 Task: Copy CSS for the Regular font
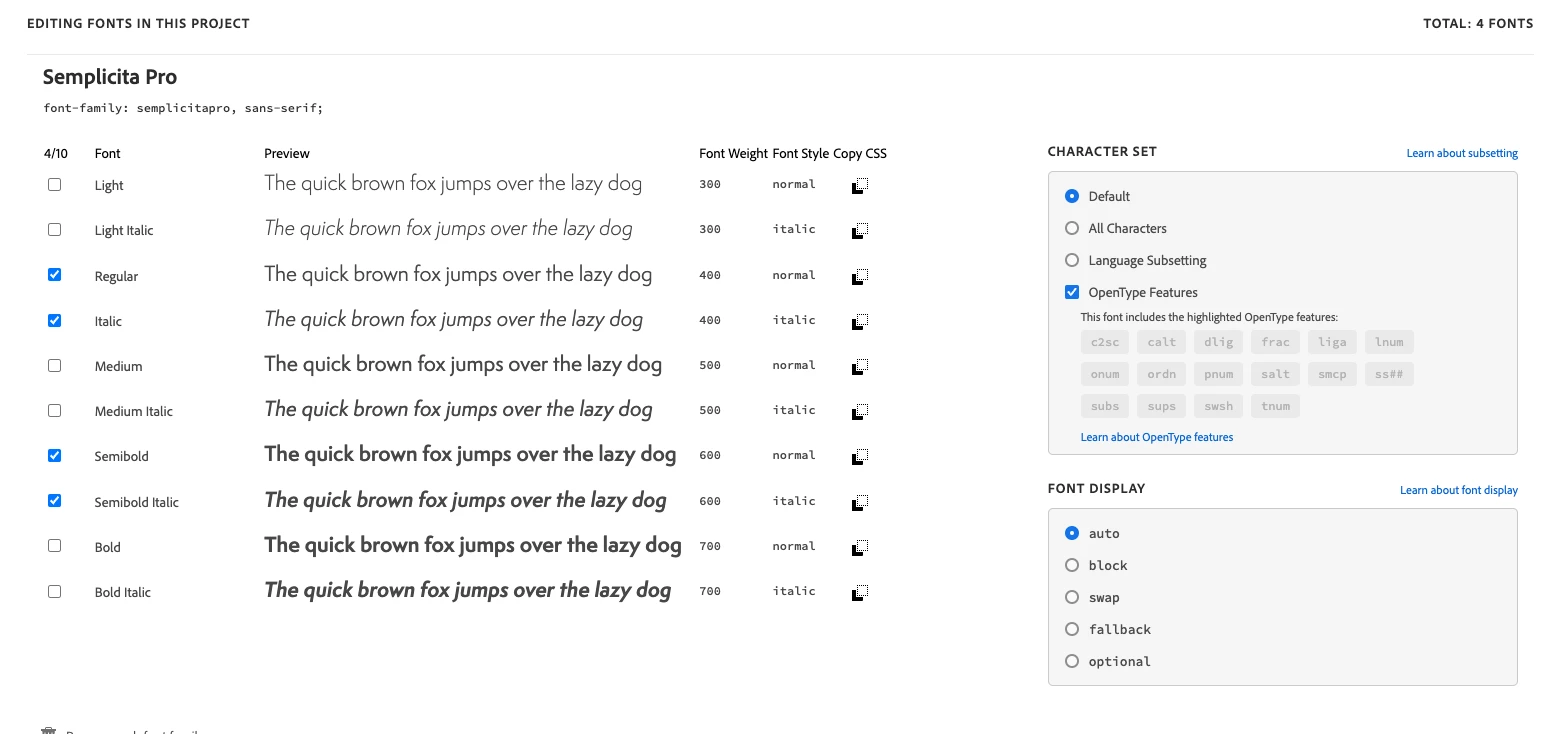pyautogui.click(x=860, y=276)
